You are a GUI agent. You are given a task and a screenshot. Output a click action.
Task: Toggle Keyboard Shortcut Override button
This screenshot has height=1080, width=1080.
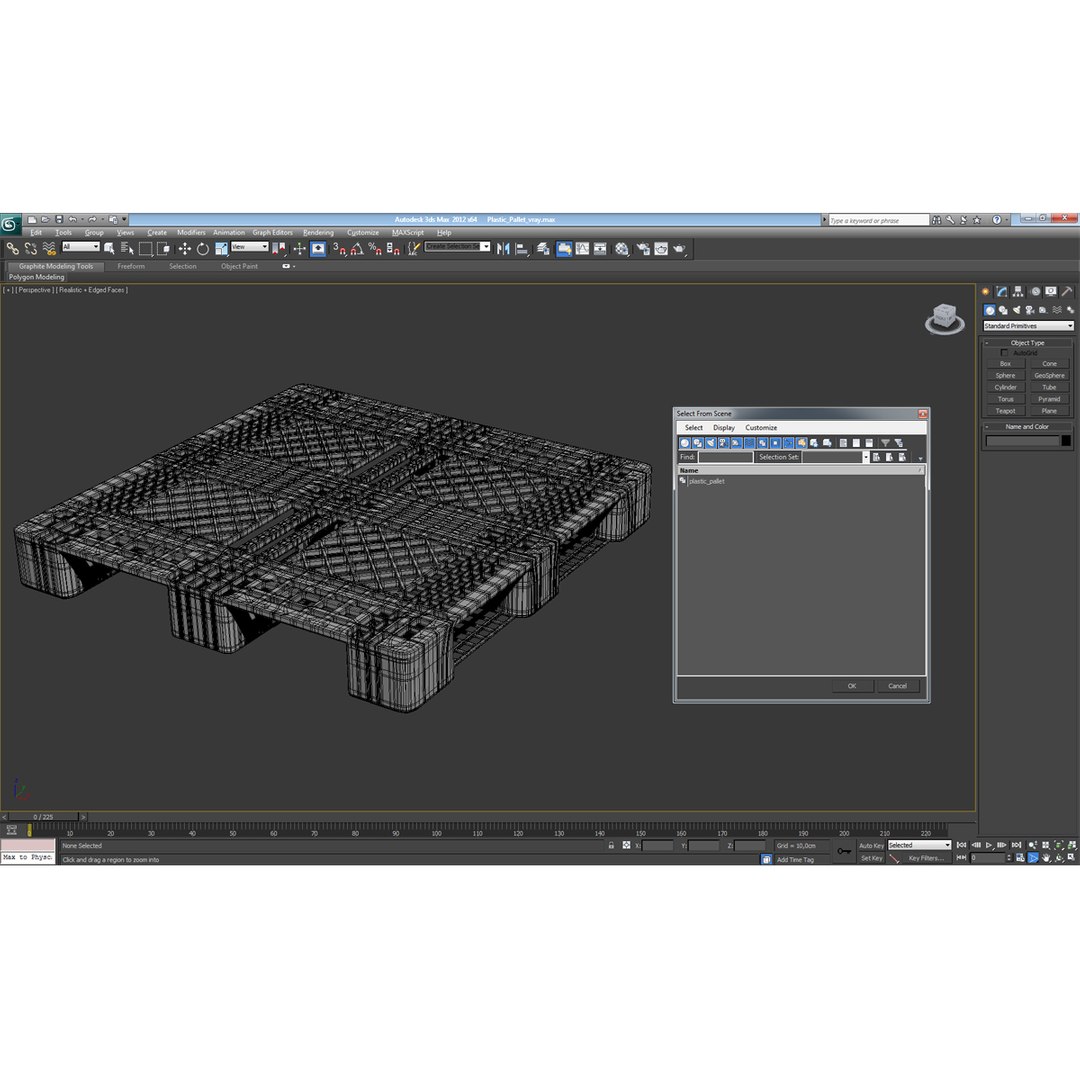(x=318, y=249)
